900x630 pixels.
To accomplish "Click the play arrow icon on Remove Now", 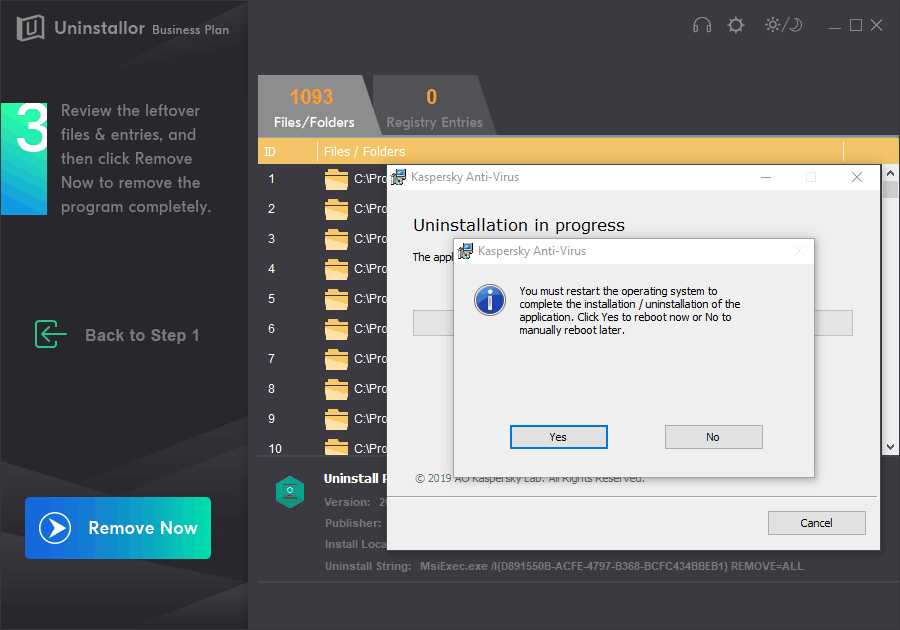I will (x=55, y=527).
